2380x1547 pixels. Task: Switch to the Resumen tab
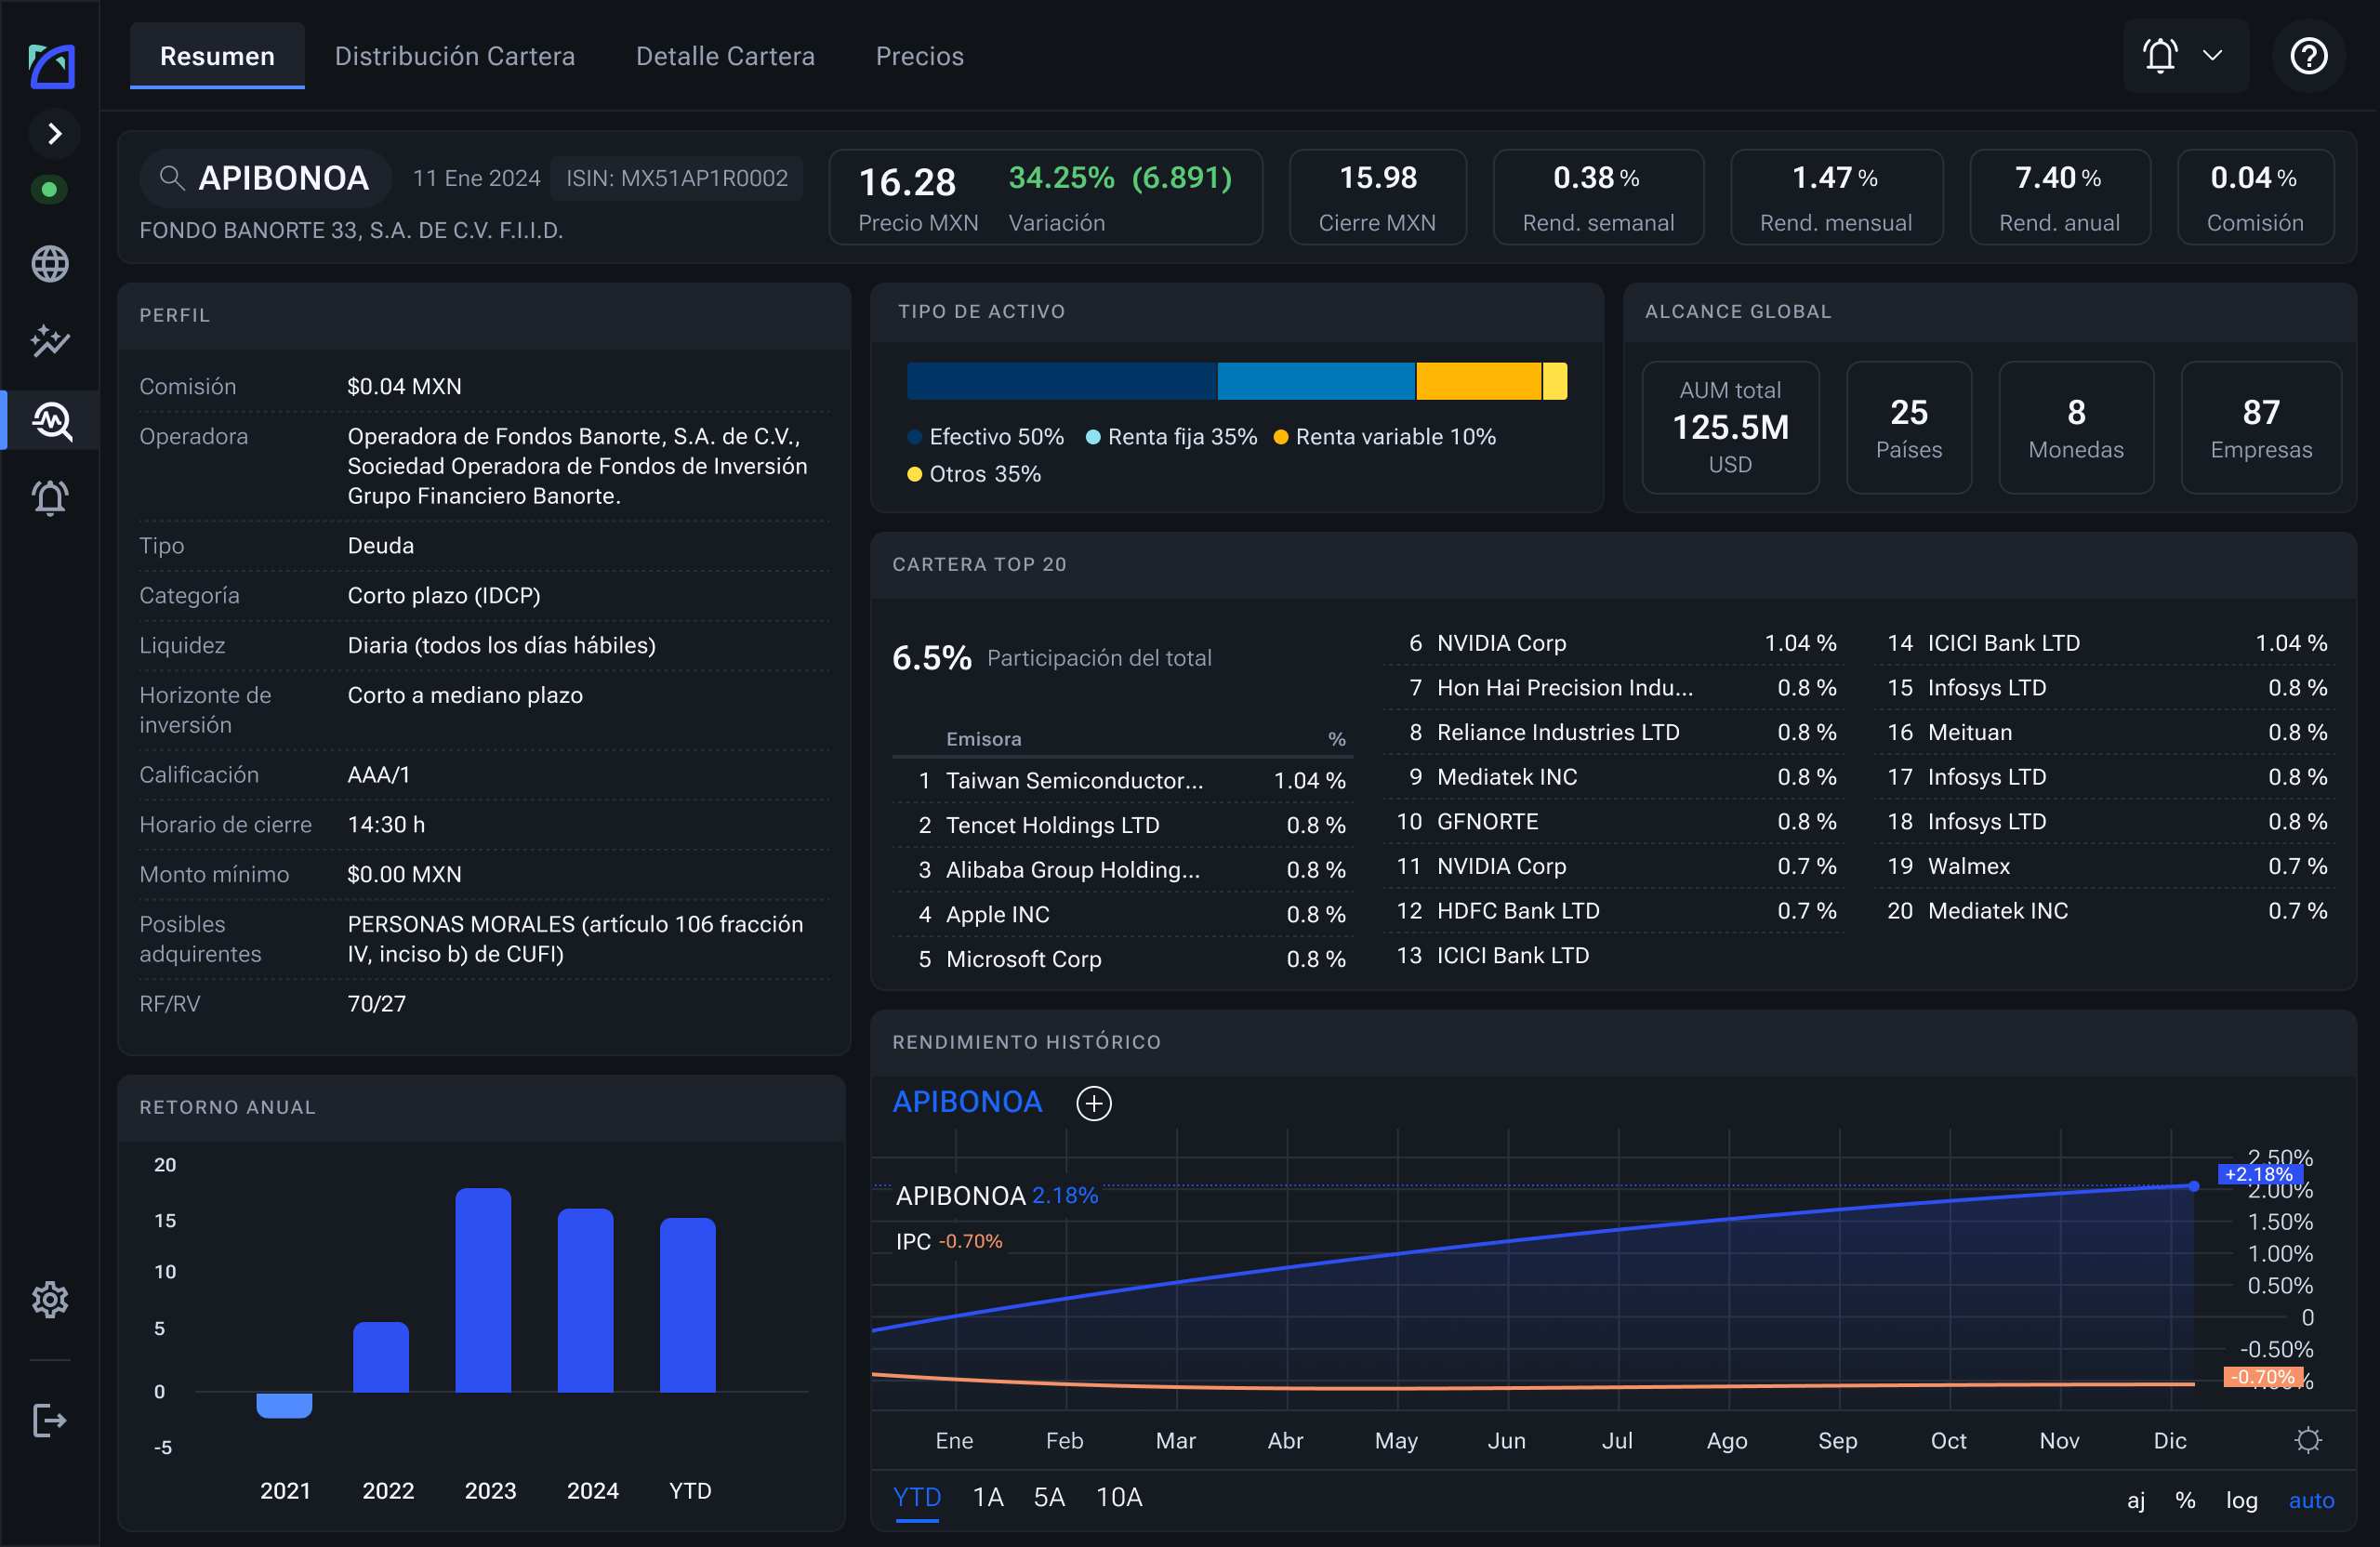point(217,56)
